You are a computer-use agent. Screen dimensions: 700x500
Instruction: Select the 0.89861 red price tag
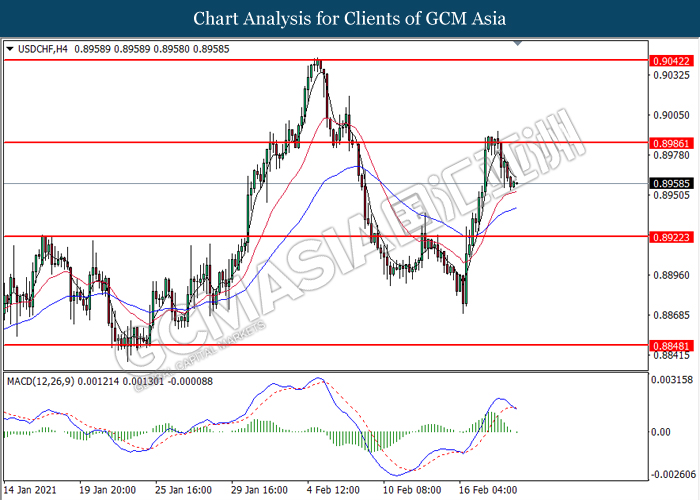(671, 142)
